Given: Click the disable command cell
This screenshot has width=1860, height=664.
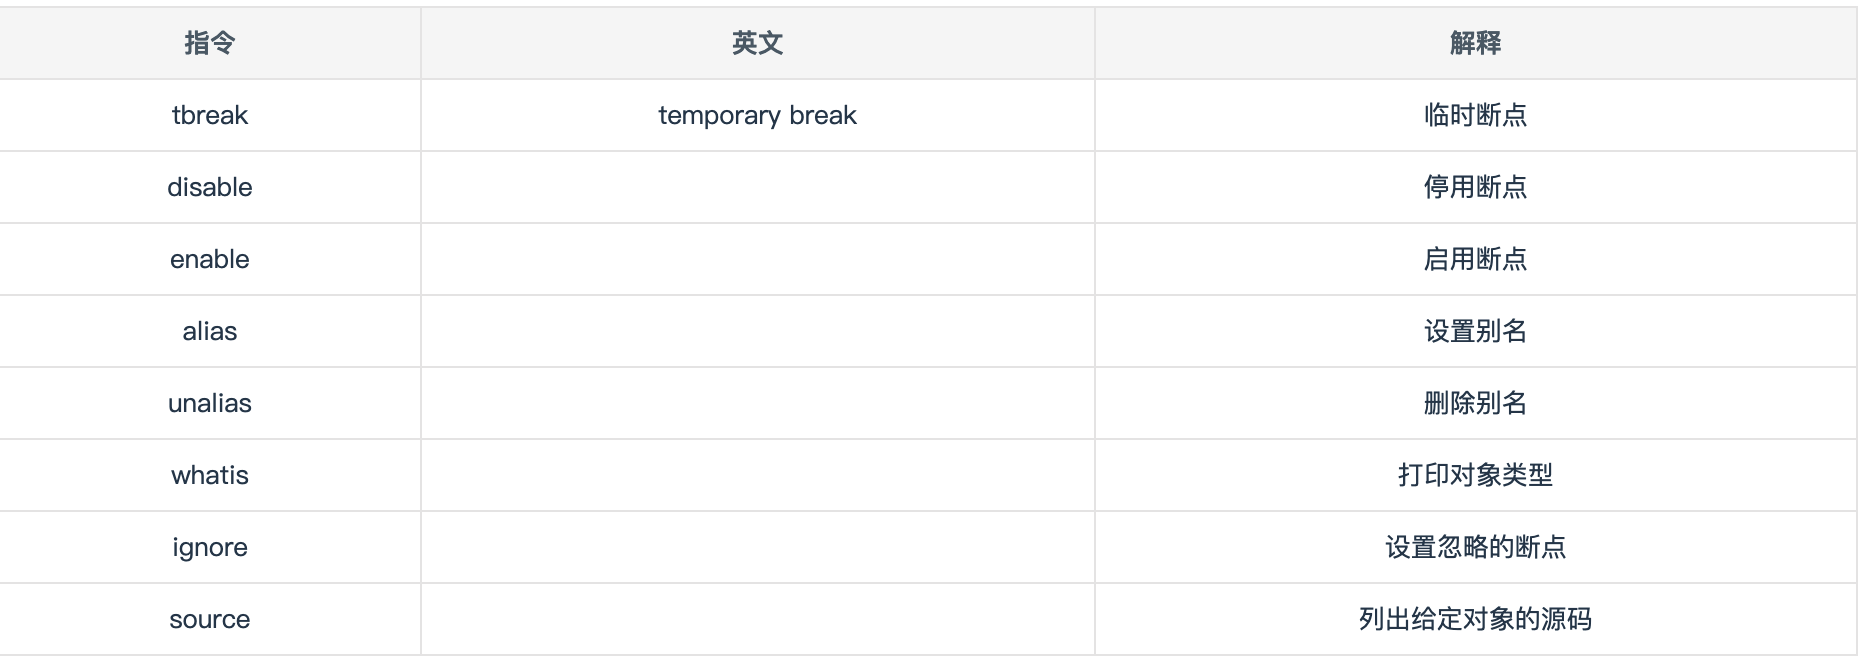Looking at the screenshot, I should pyautogui.click(x=210, y=187).
